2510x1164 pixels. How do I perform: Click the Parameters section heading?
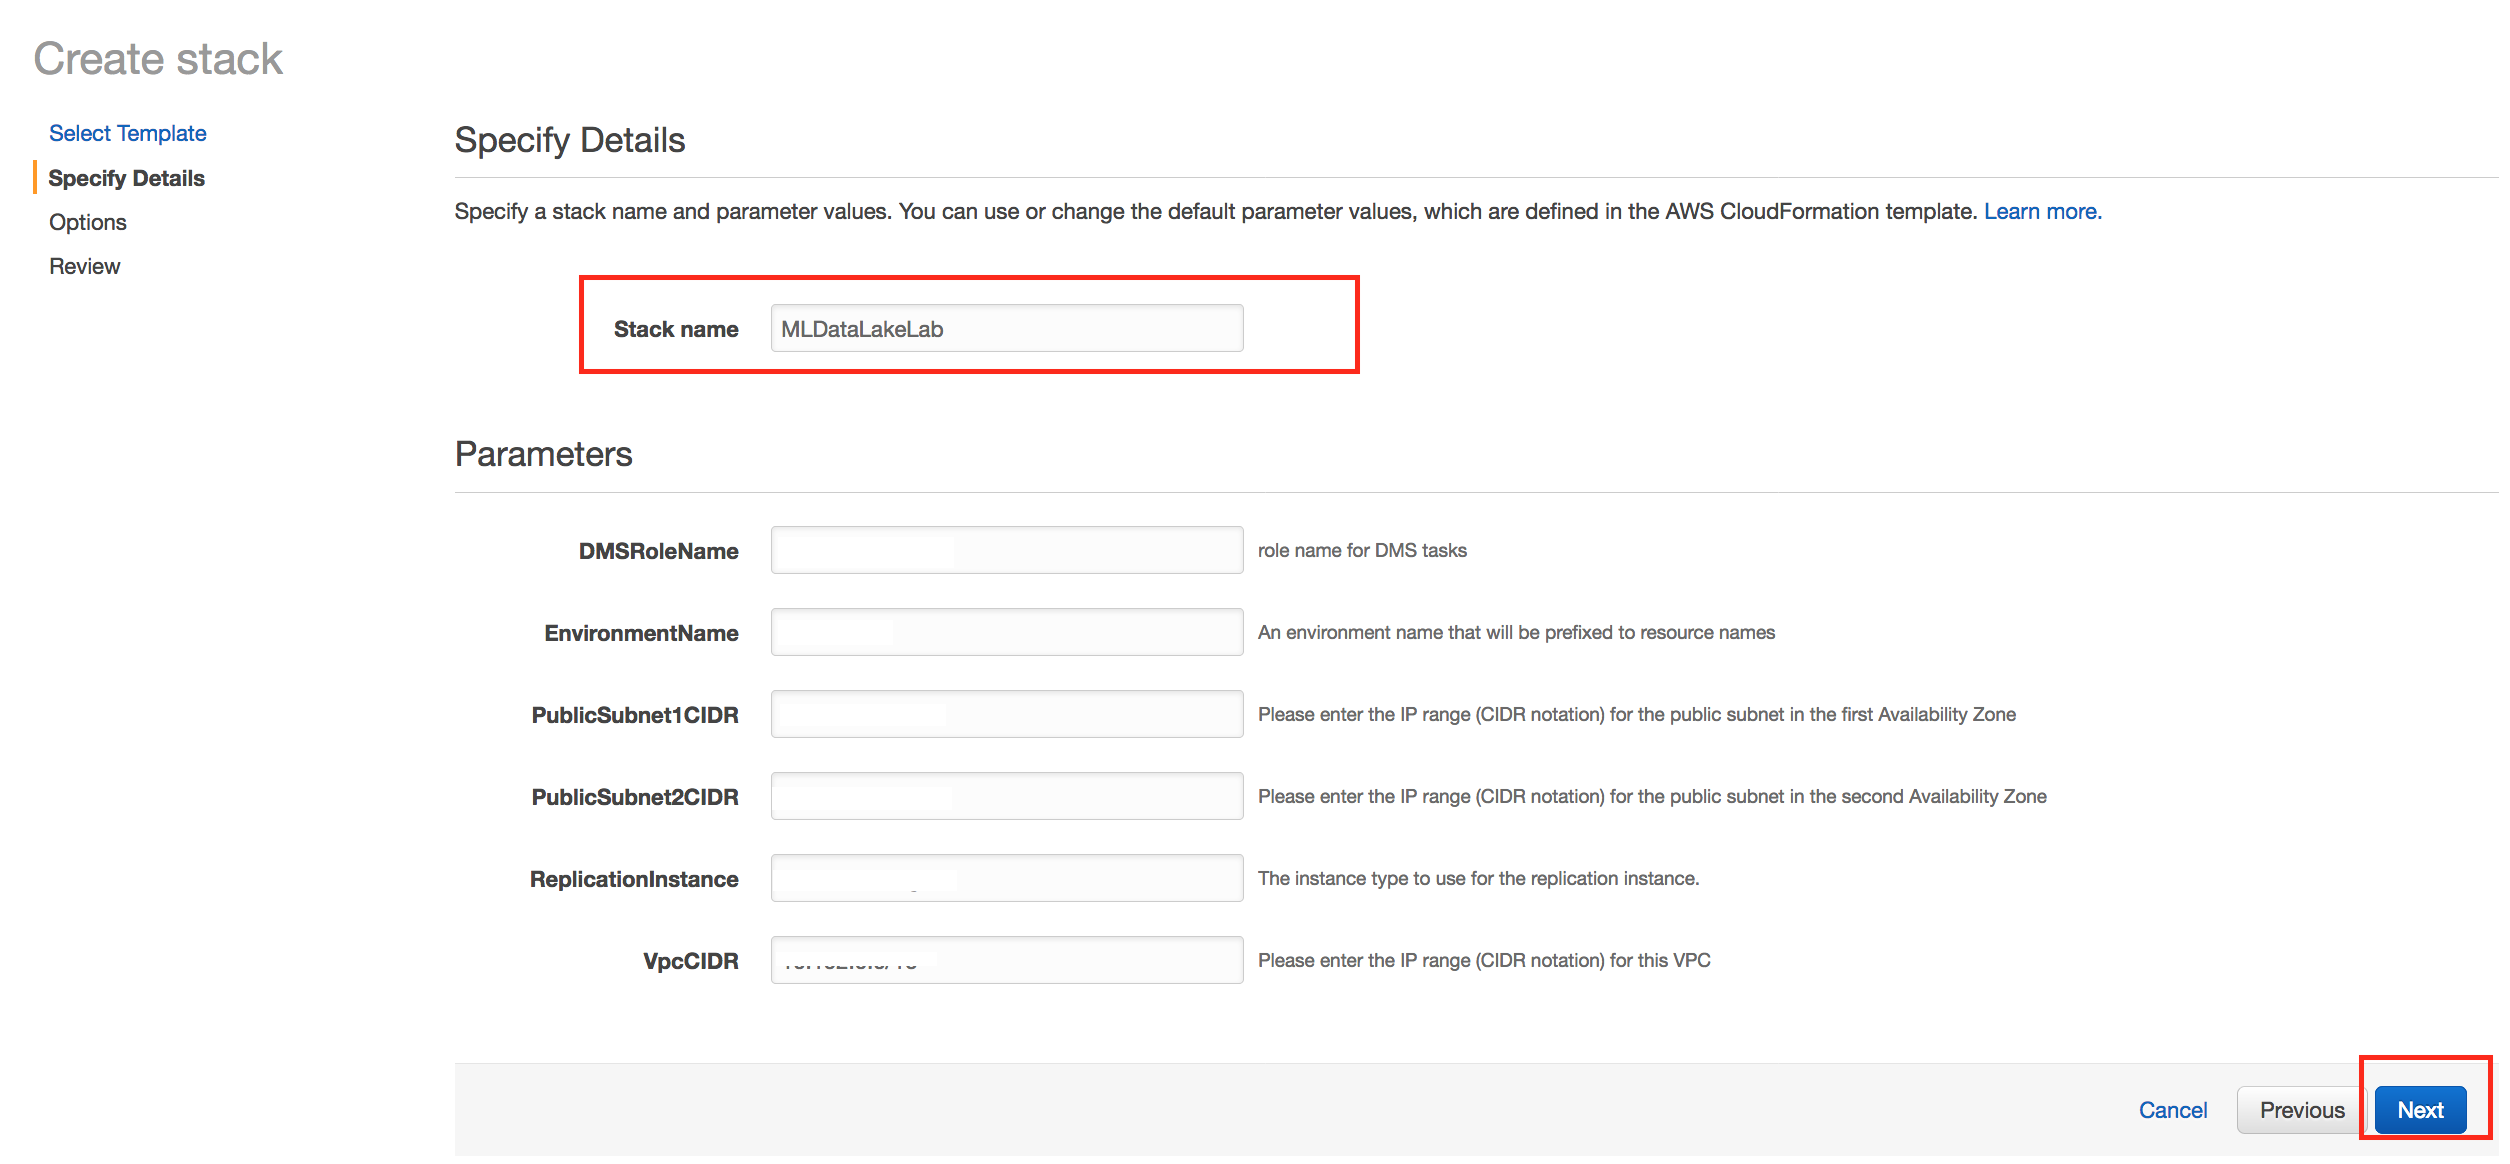(x=543, y=454)
